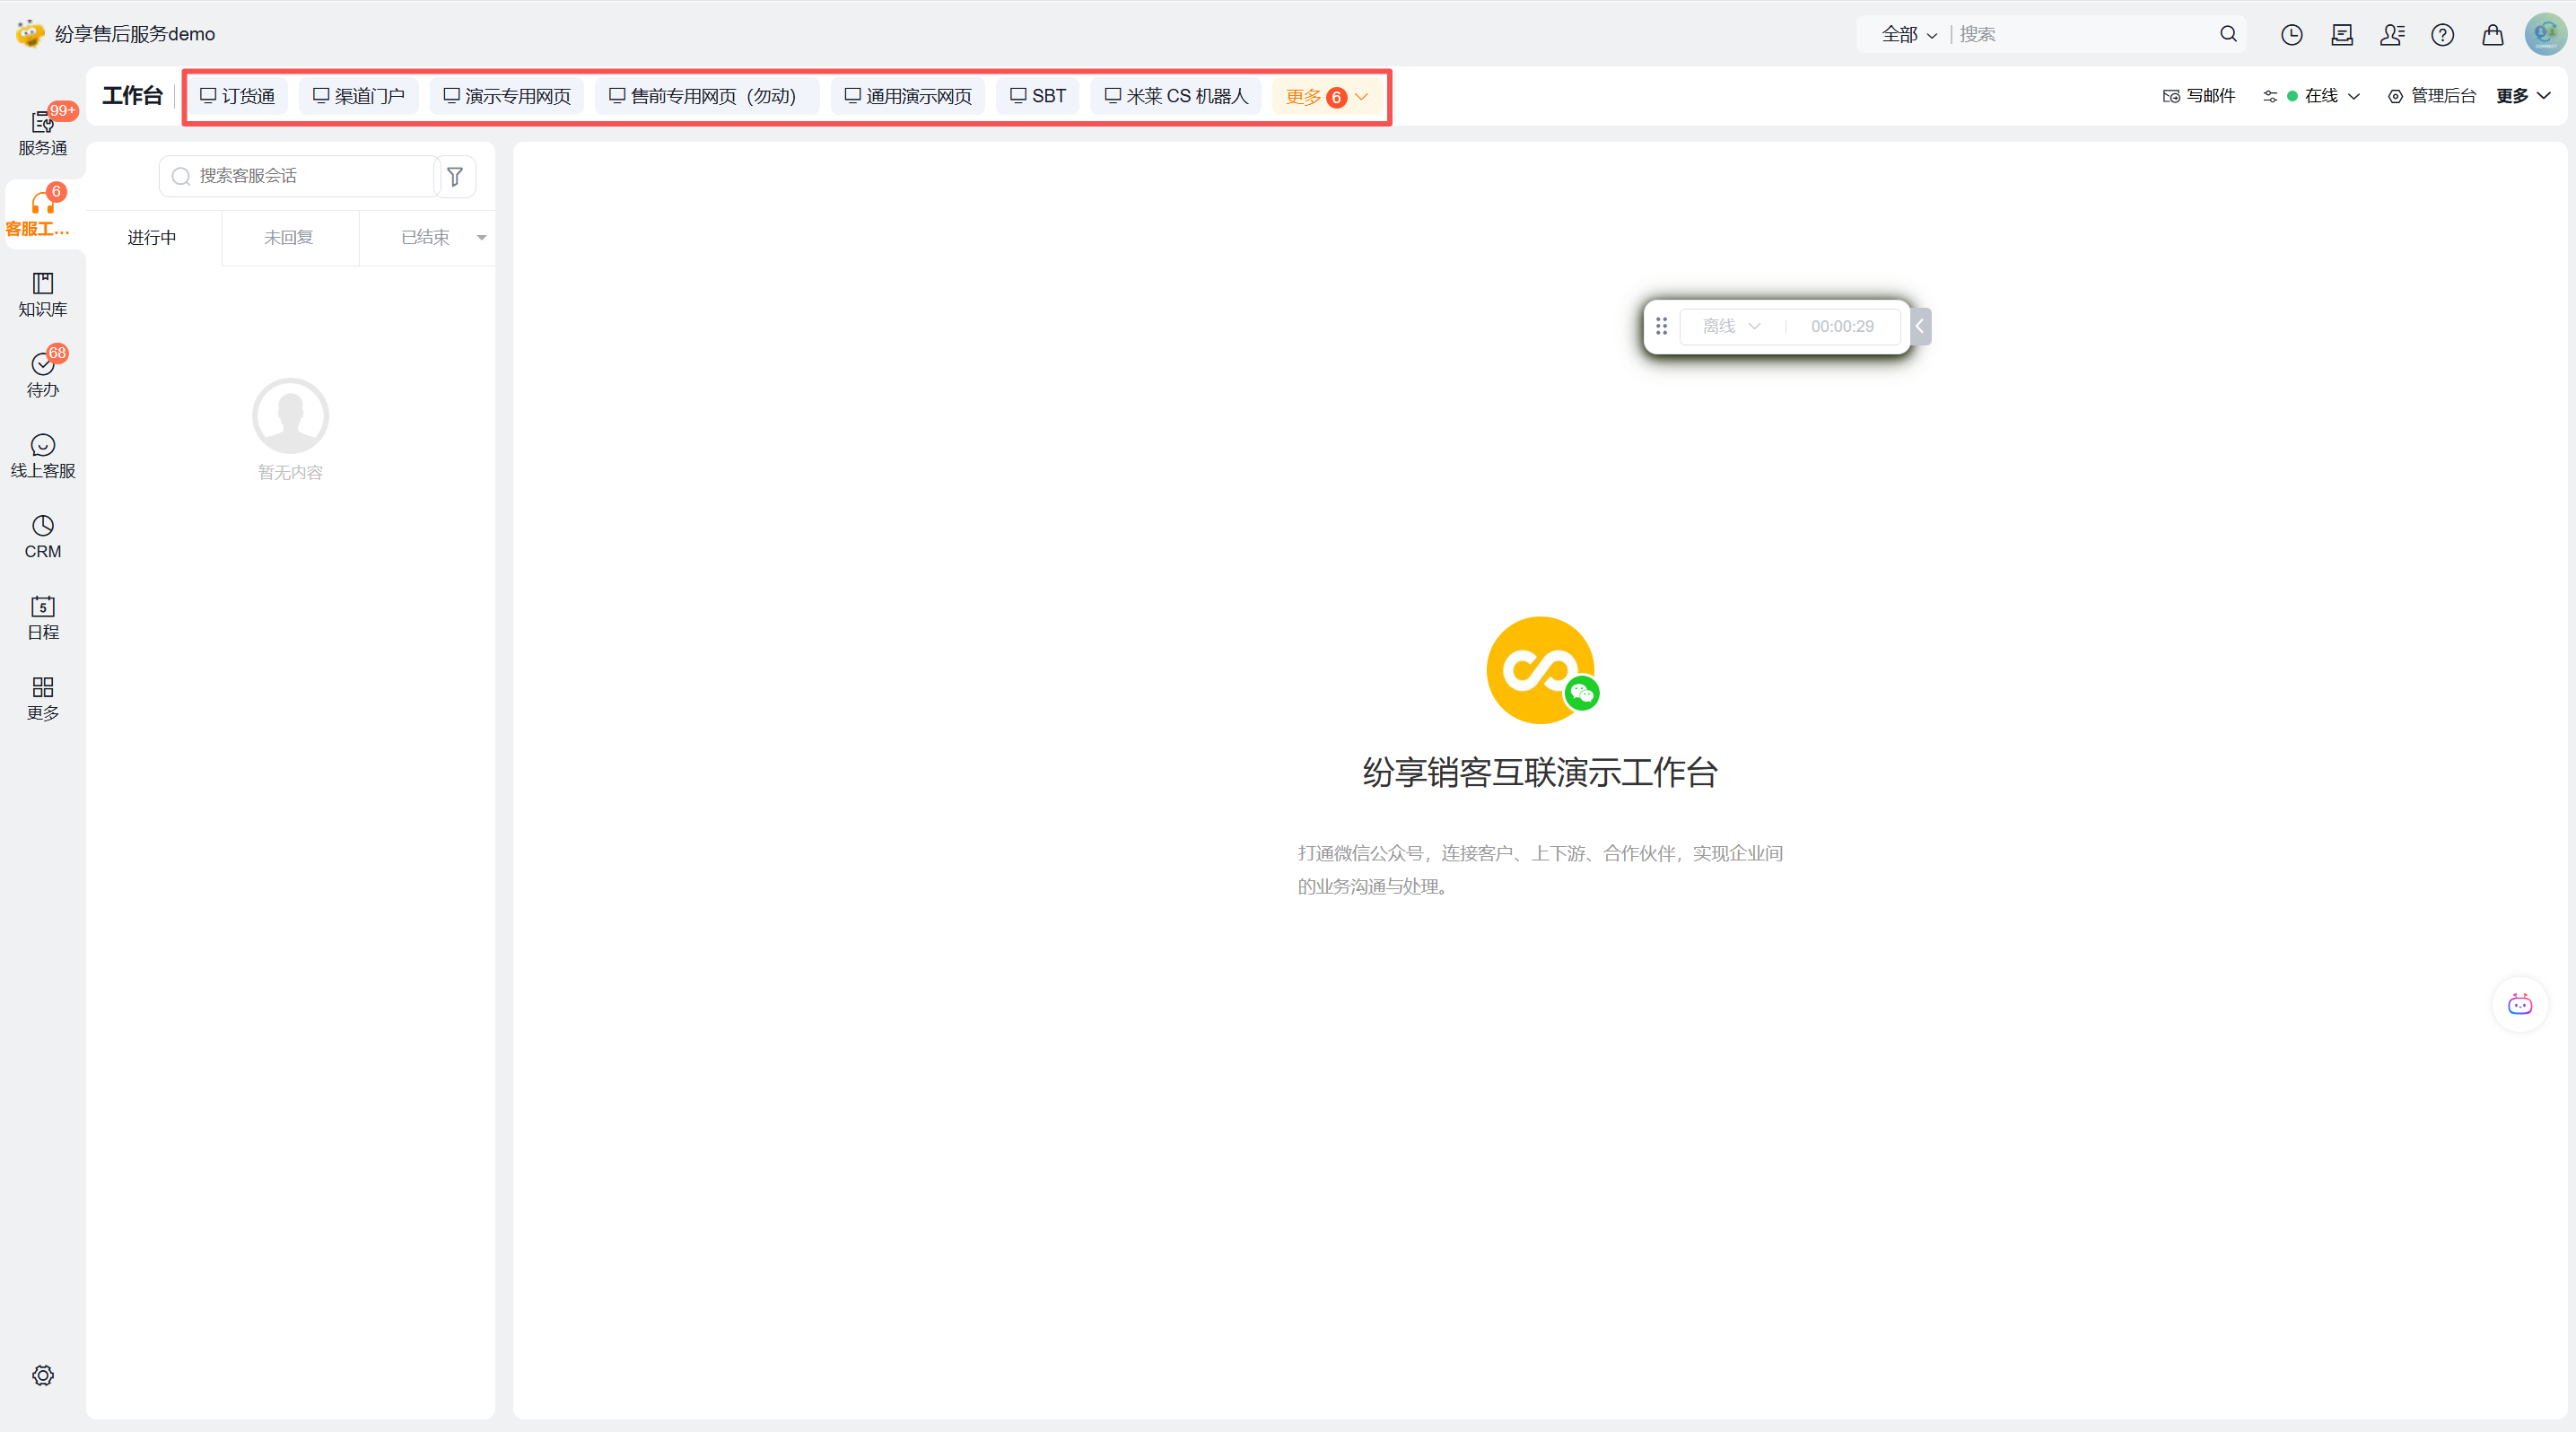Open the 离线 status dropdown in call widget
2576x1432 pixels.
[x=1731, y=326]
